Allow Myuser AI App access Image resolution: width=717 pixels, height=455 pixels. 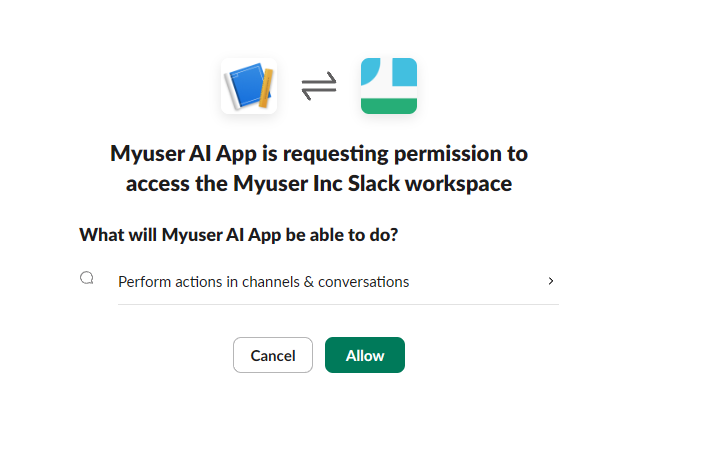pos(365,355)
